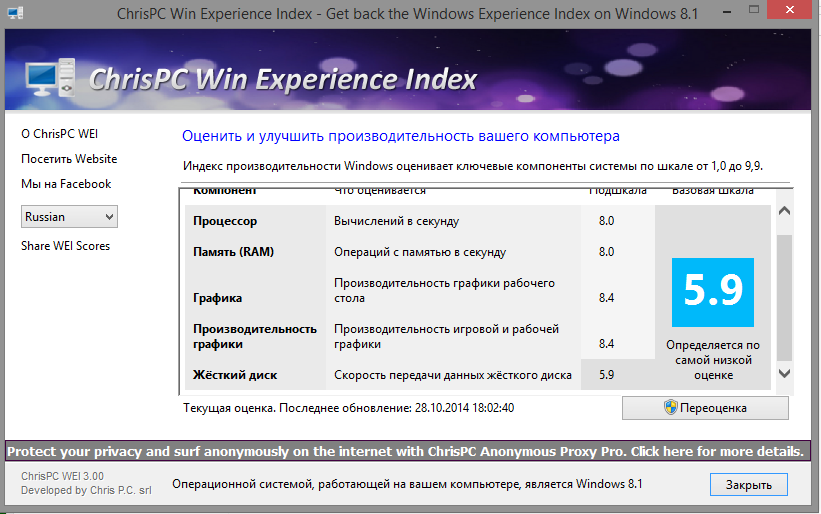Click Скорость передачи данных жёсткого диска text
The width and height of the screenshot is (821, 514).
[453, 375]
